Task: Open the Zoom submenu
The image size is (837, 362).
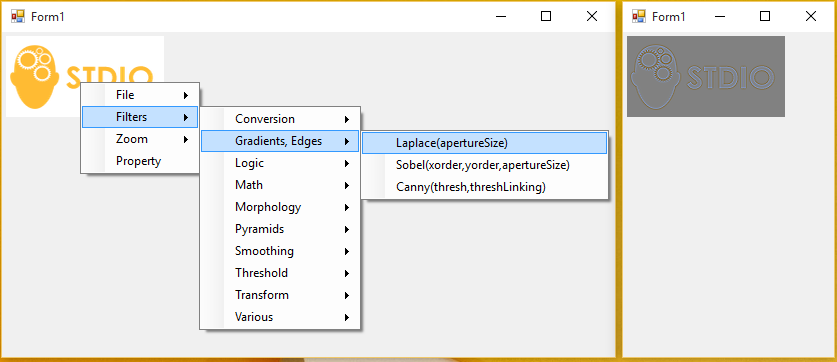Action: (140, 139)
